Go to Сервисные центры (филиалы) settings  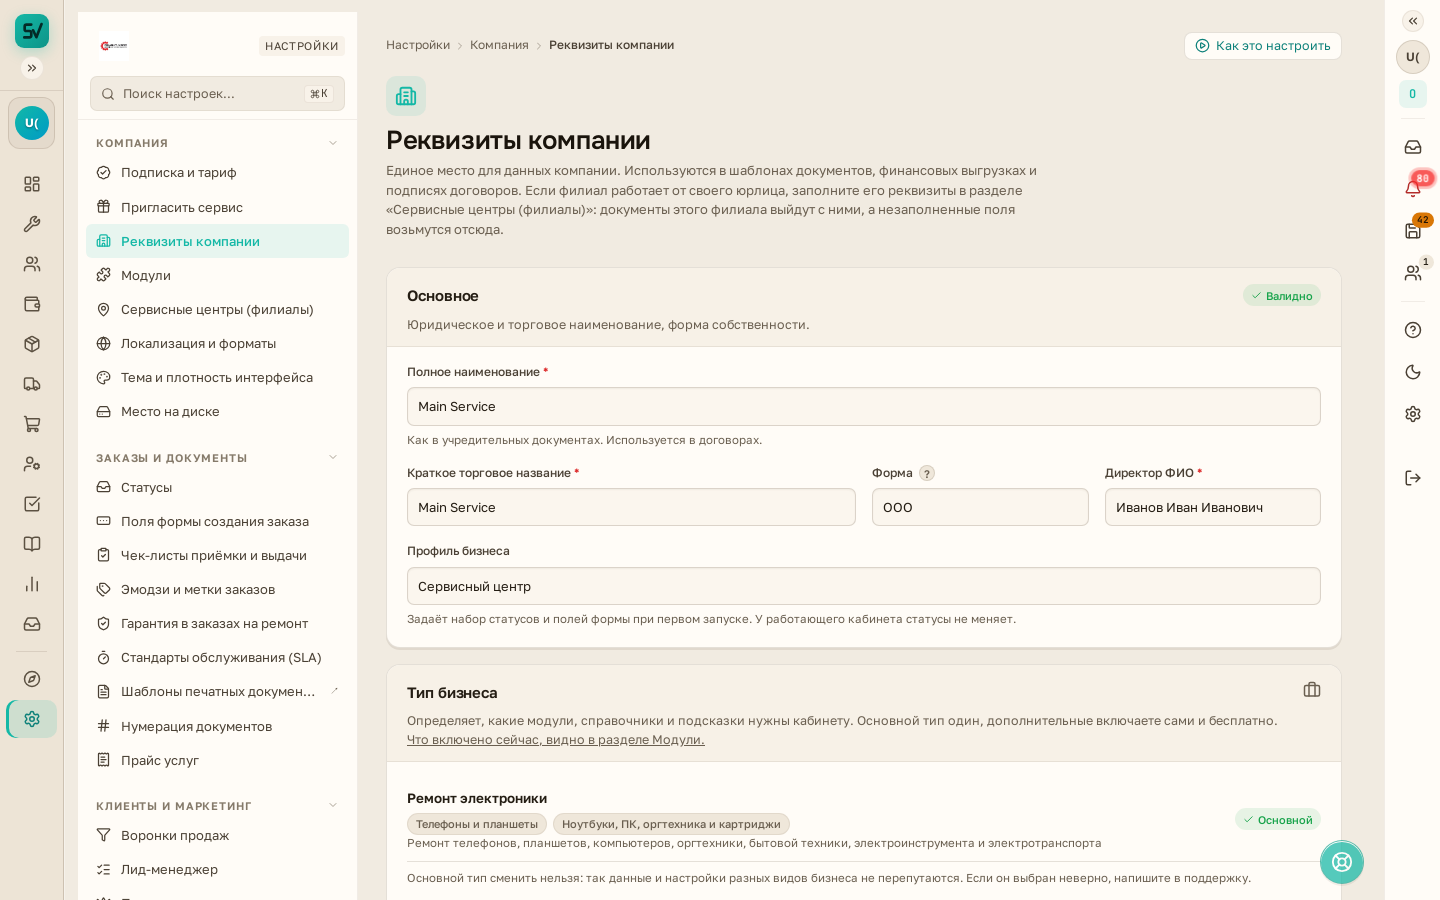[217, 309]
